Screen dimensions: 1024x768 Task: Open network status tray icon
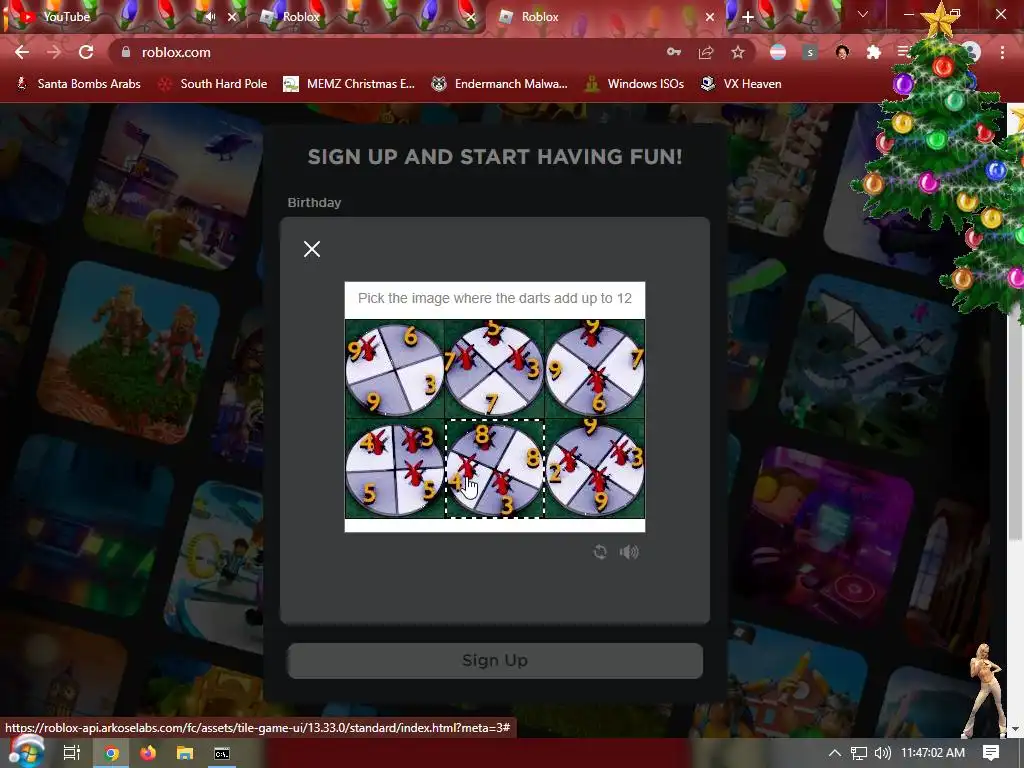click(859, 753)
